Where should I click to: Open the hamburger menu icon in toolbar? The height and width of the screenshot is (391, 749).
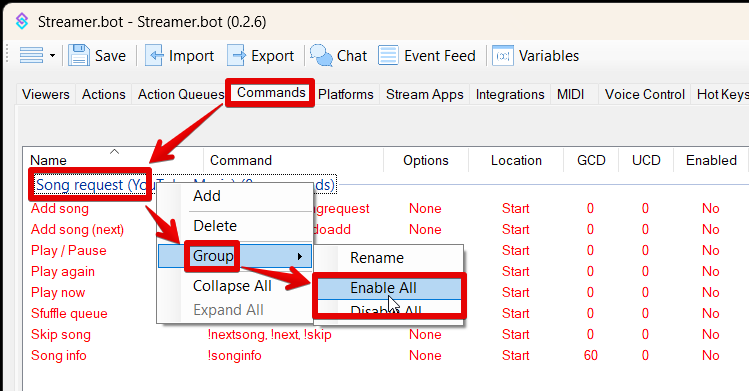pyautogui.click(x=31, y=55)
